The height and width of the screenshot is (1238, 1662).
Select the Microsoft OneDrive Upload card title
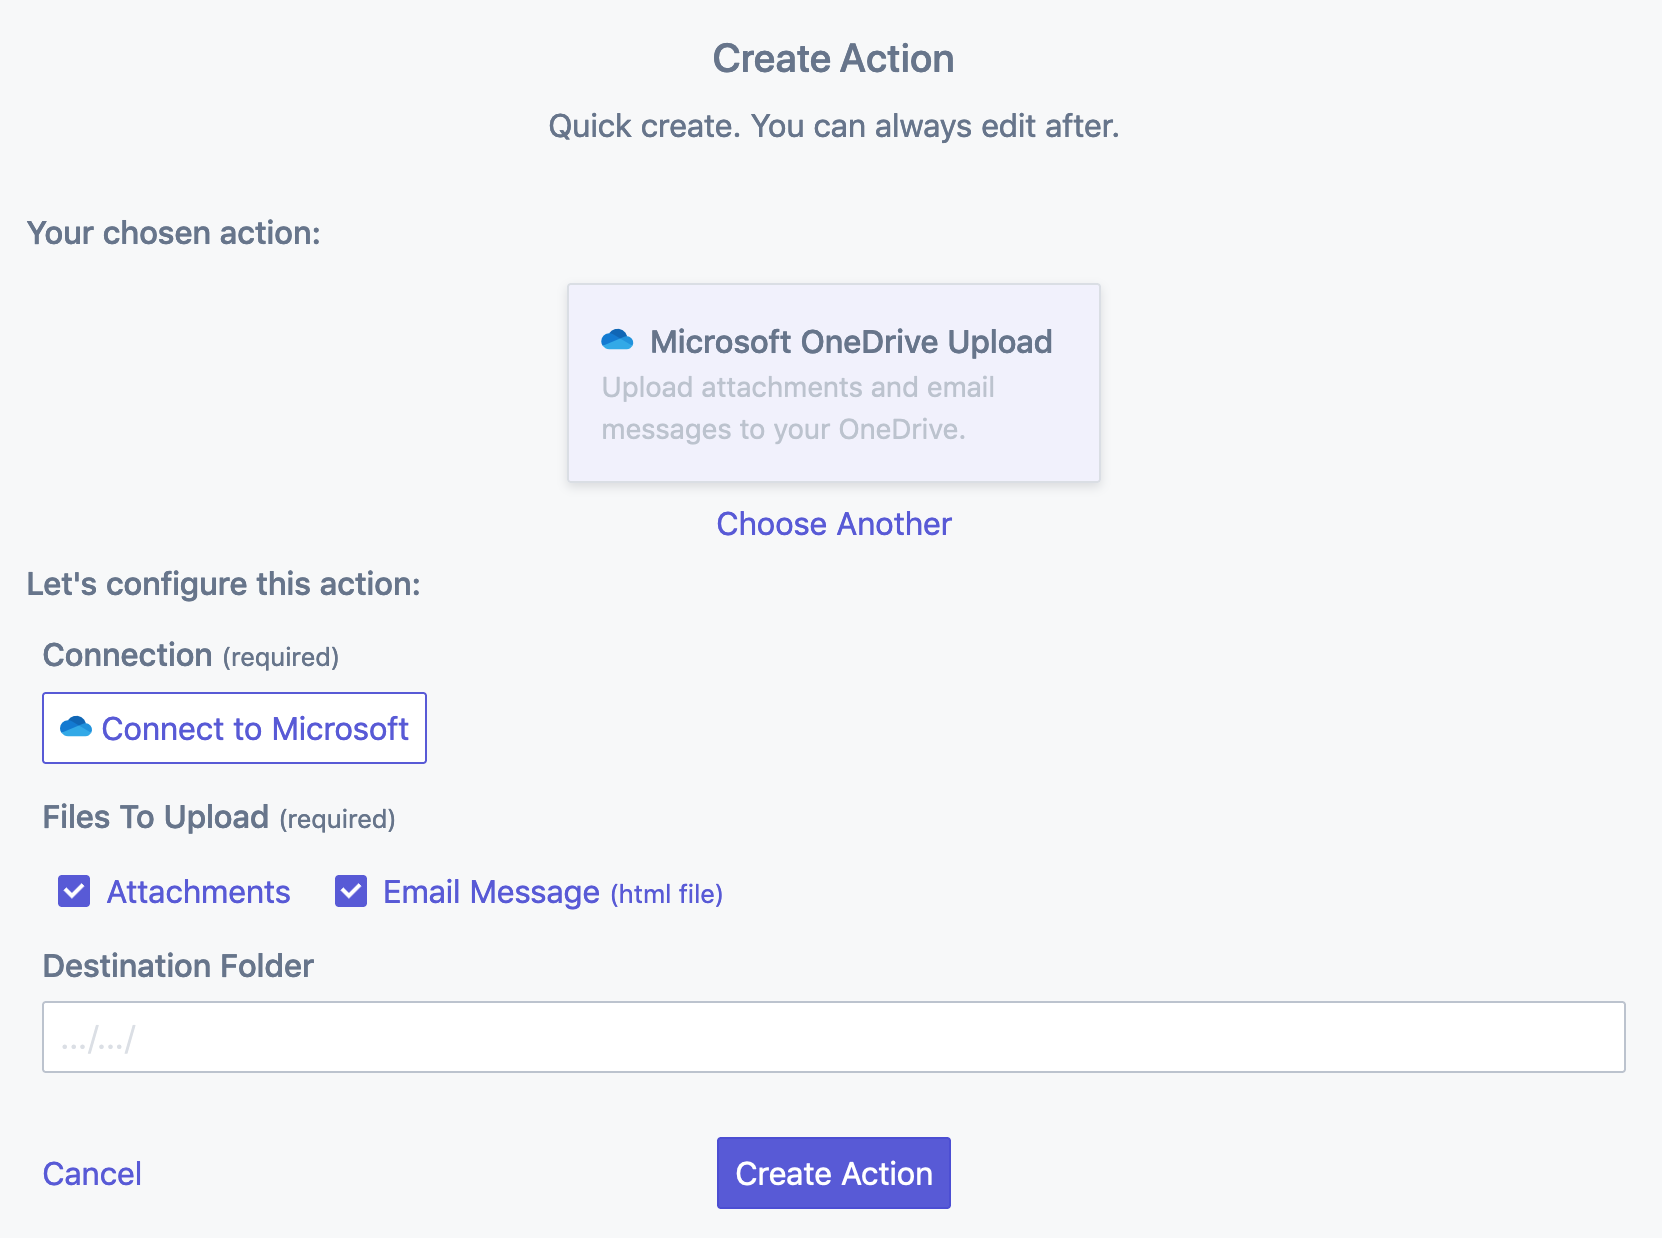click(850, 342)
